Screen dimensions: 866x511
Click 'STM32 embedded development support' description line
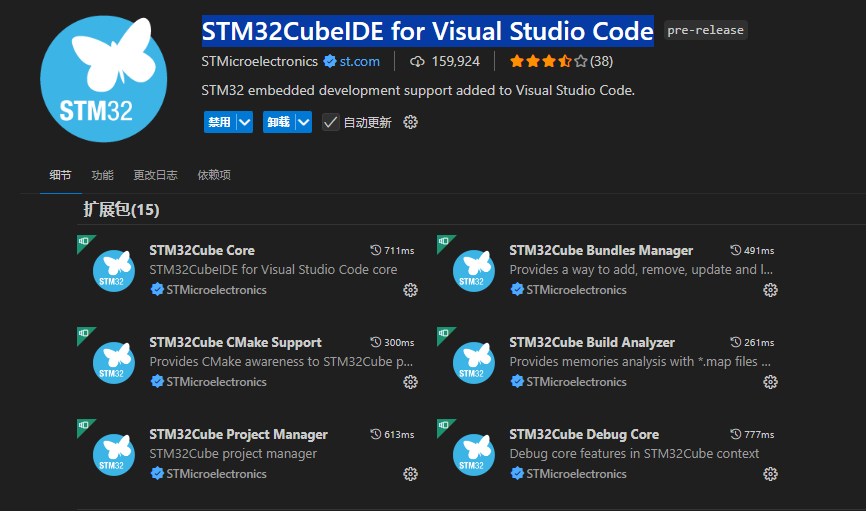pos(418,91)
